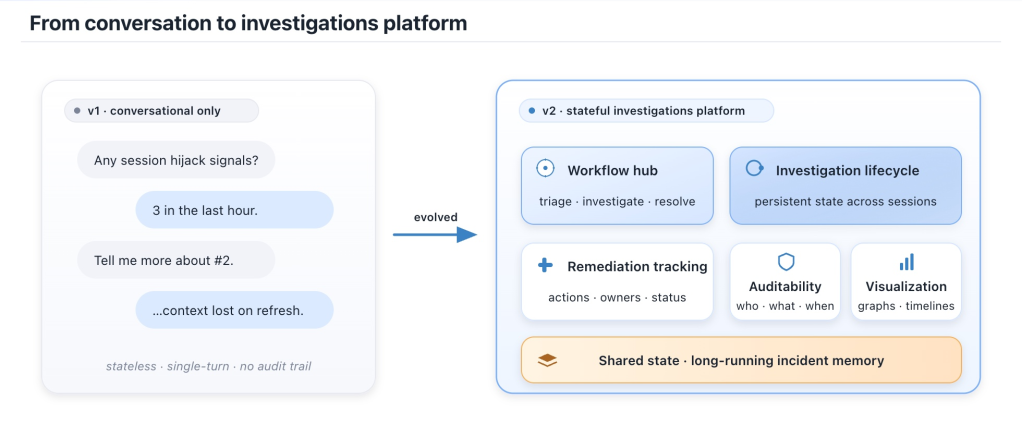Click the Auditability shield icon
This screenshot has height=435, width=1022.
786,262
